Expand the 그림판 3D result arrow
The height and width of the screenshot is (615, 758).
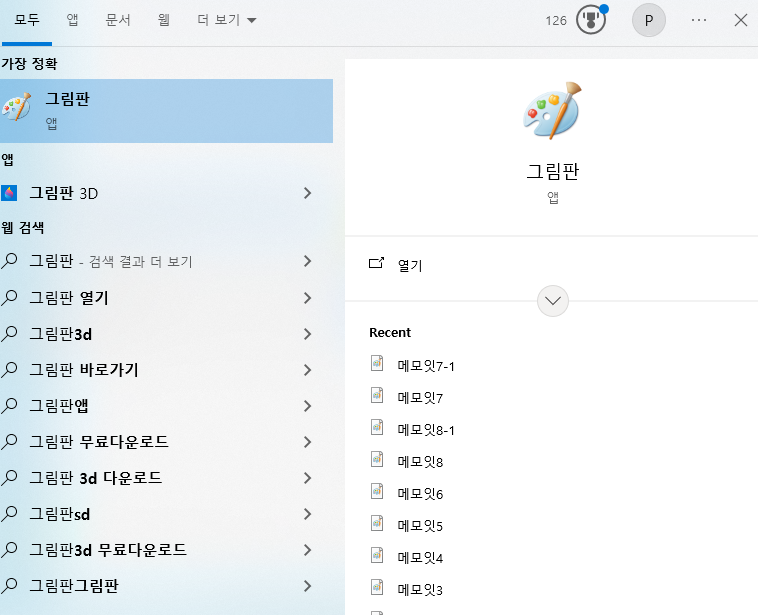click(x=307, y=193)
